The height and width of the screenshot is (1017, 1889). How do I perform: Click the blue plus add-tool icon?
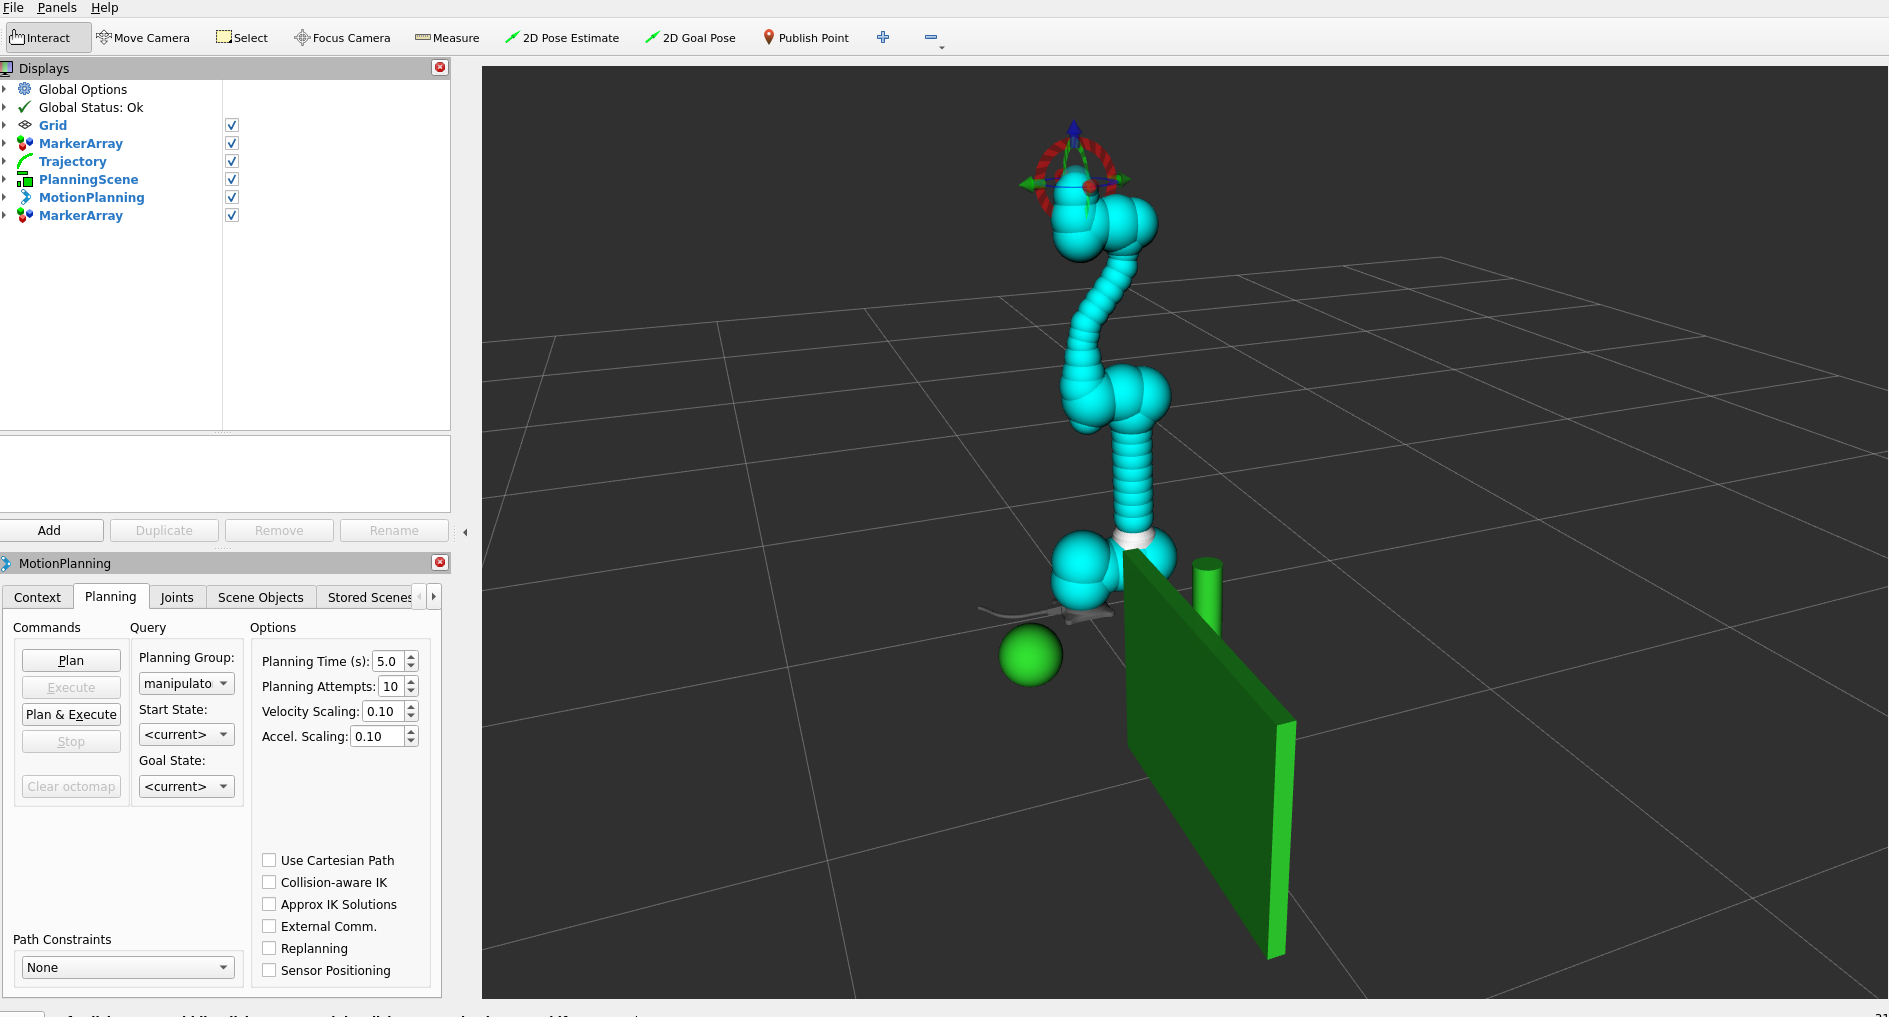tap(883, 38)
